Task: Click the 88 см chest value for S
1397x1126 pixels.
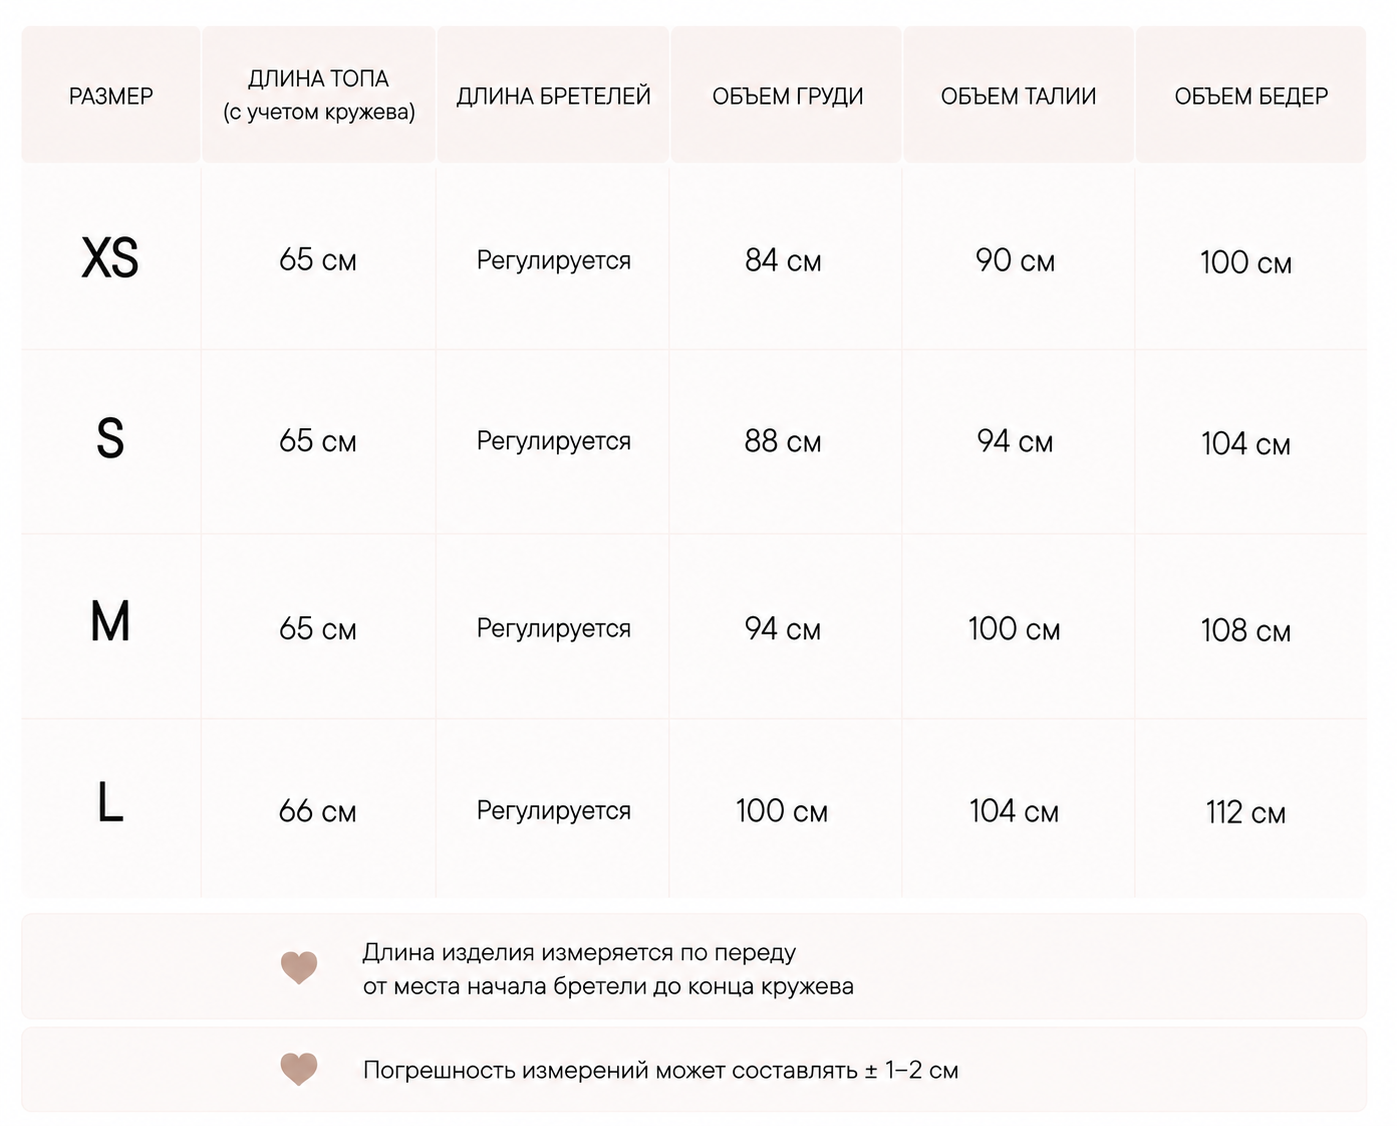Action: pyautogui.click(x=783, y=441)
